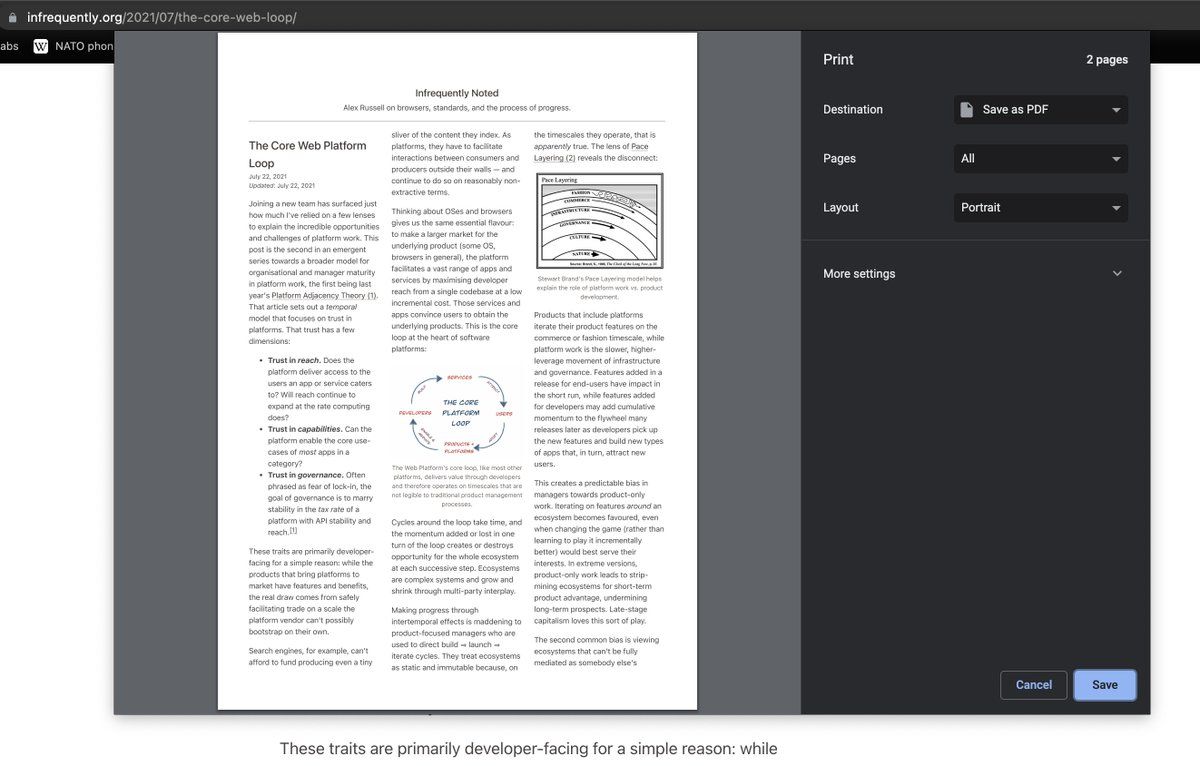Click background page text "These traits are primarily developer-facing"

pyautogui.click(x=528, y=749)
